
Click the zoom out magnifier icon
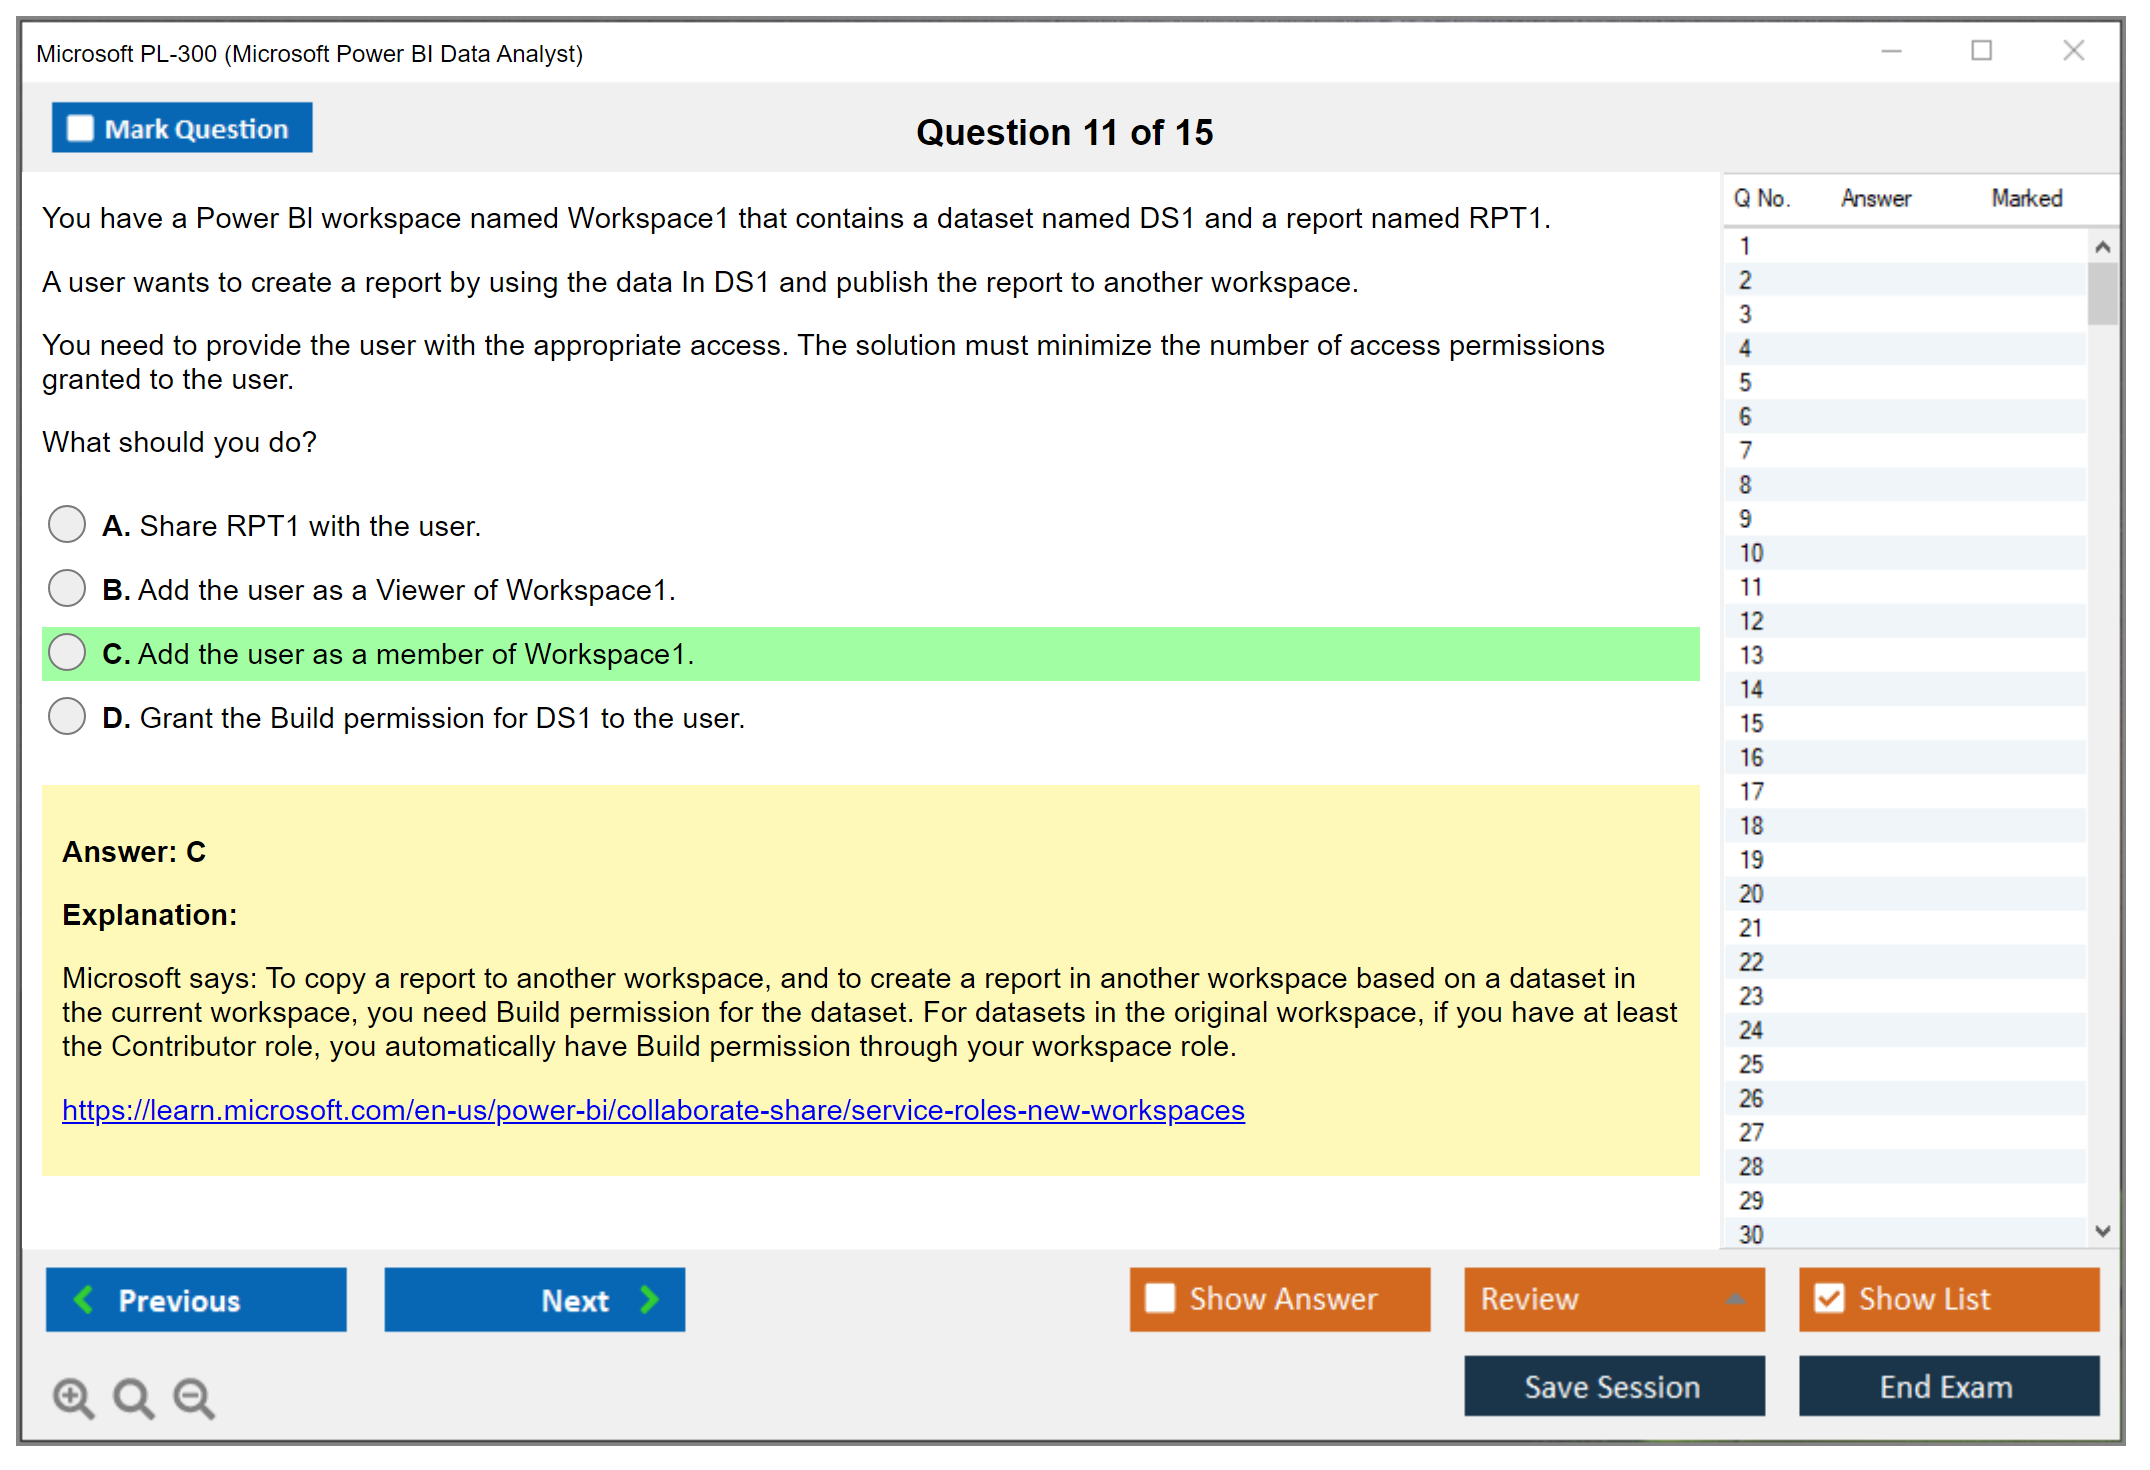pyautogui.click(x=193, y=1397)
